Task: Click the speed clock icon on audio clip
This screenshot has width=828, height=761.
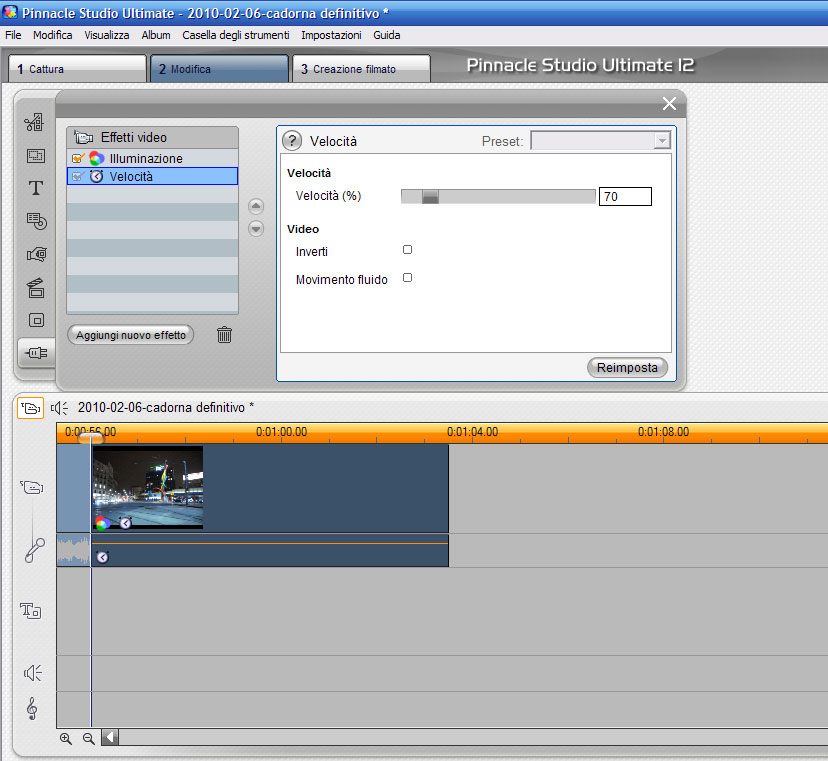Action: (102, 557)
